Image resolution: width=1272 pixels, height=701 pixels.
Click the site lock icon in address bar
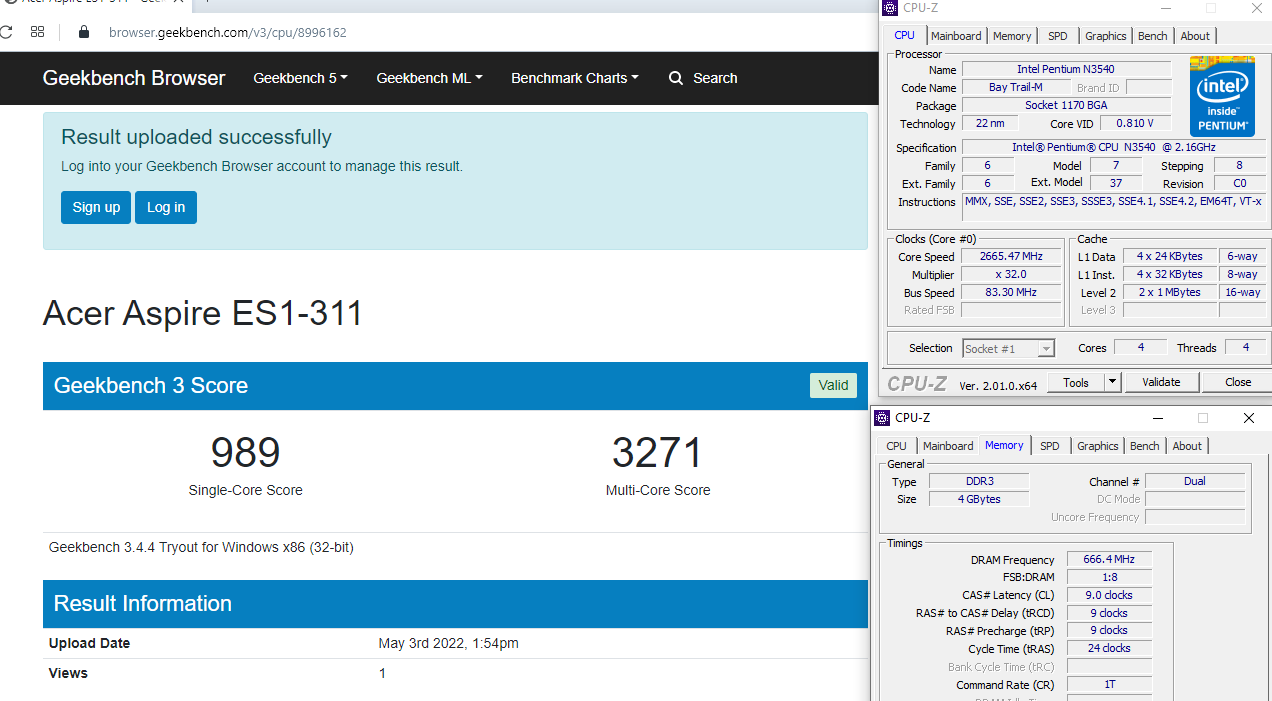pyautogui.click(x=84, y=32)
